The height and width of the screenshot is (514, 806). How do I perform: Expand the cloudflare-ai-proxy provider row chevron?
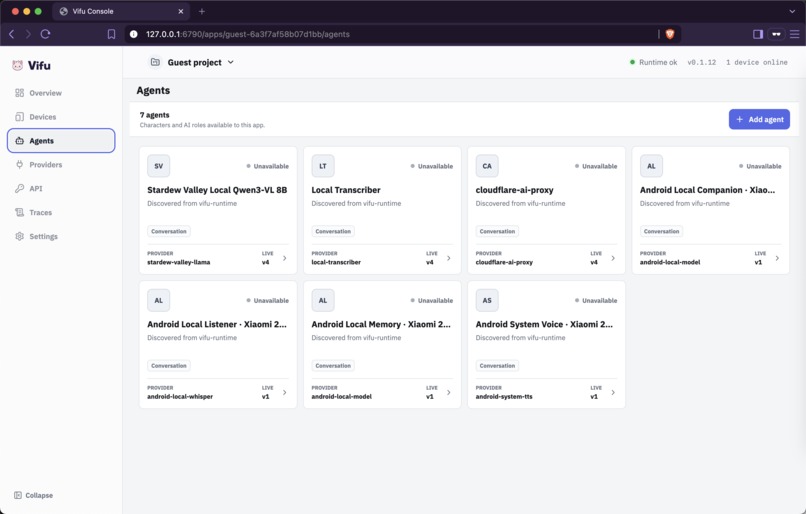pyautogui.click(x=613, y=258)
